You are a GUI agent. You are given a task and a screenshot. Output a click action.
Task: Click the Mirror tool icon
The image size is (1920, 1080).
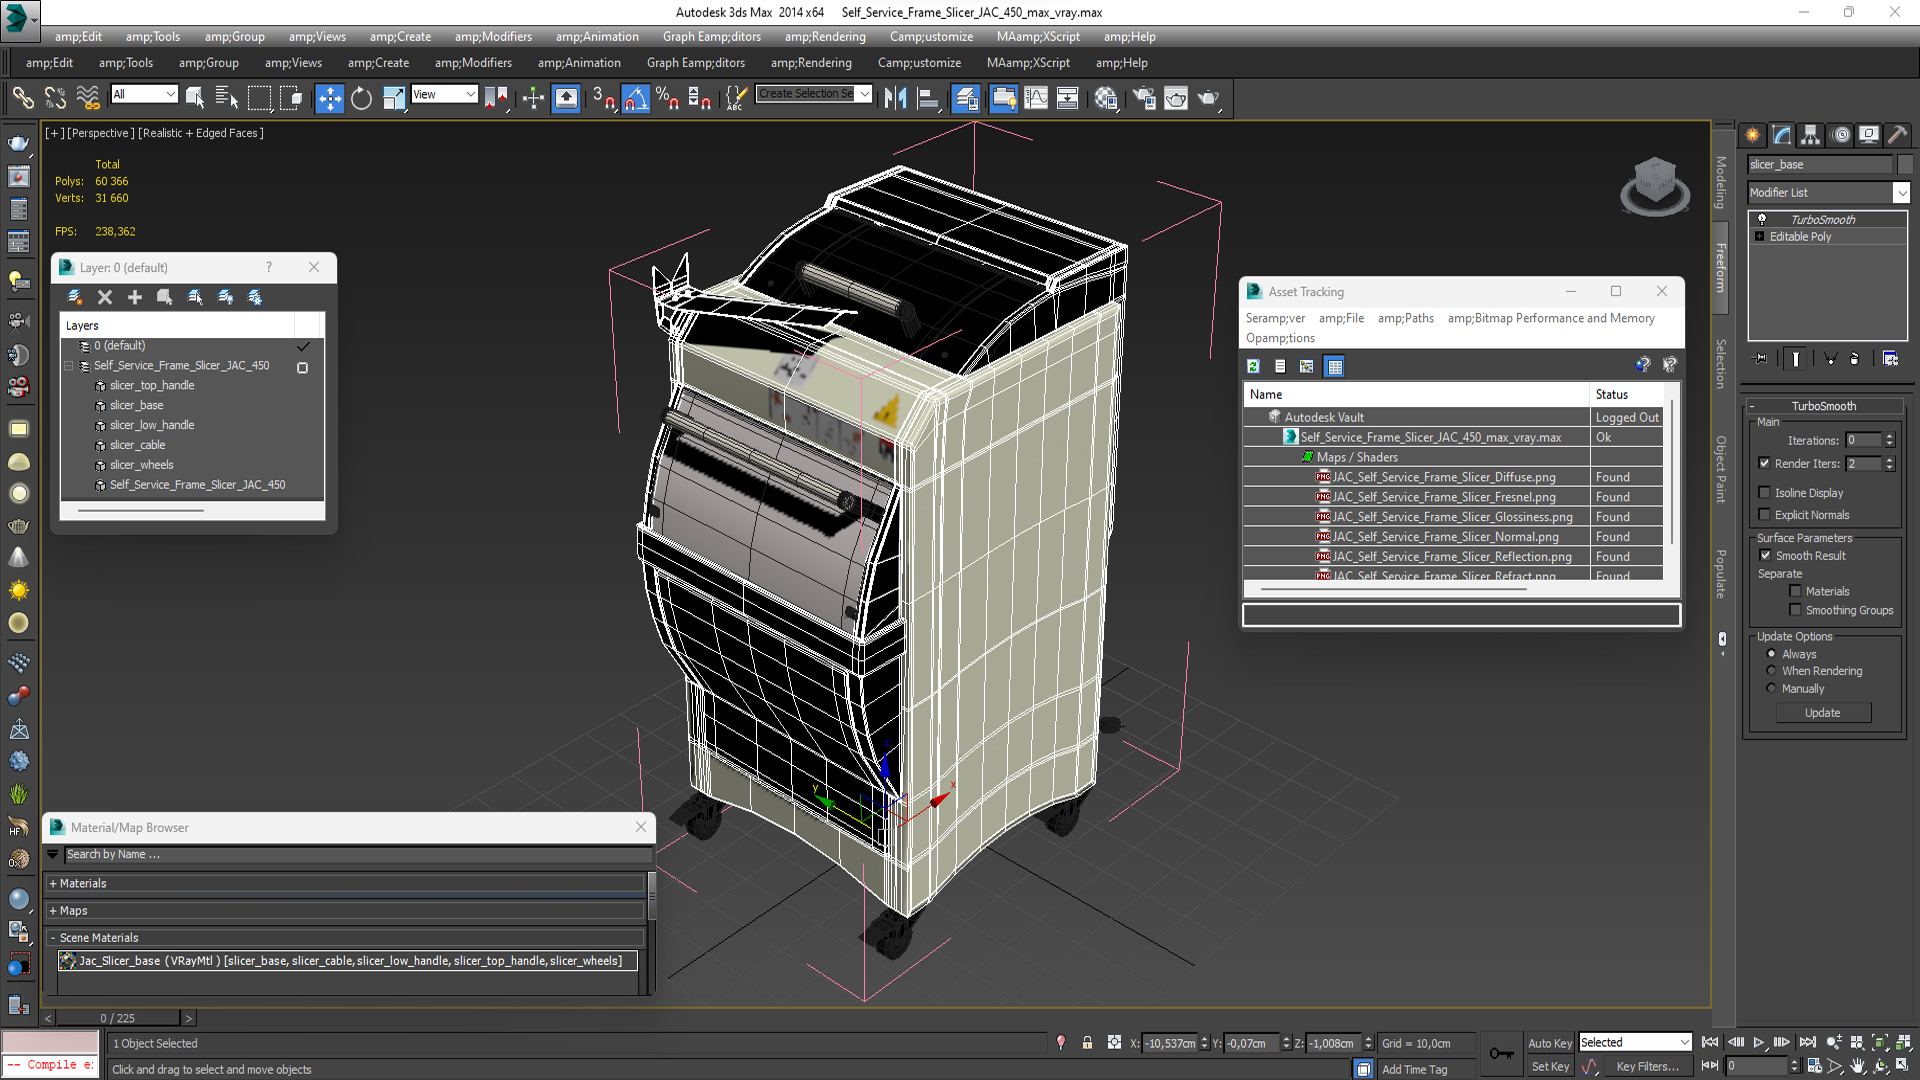coord(895,98)
